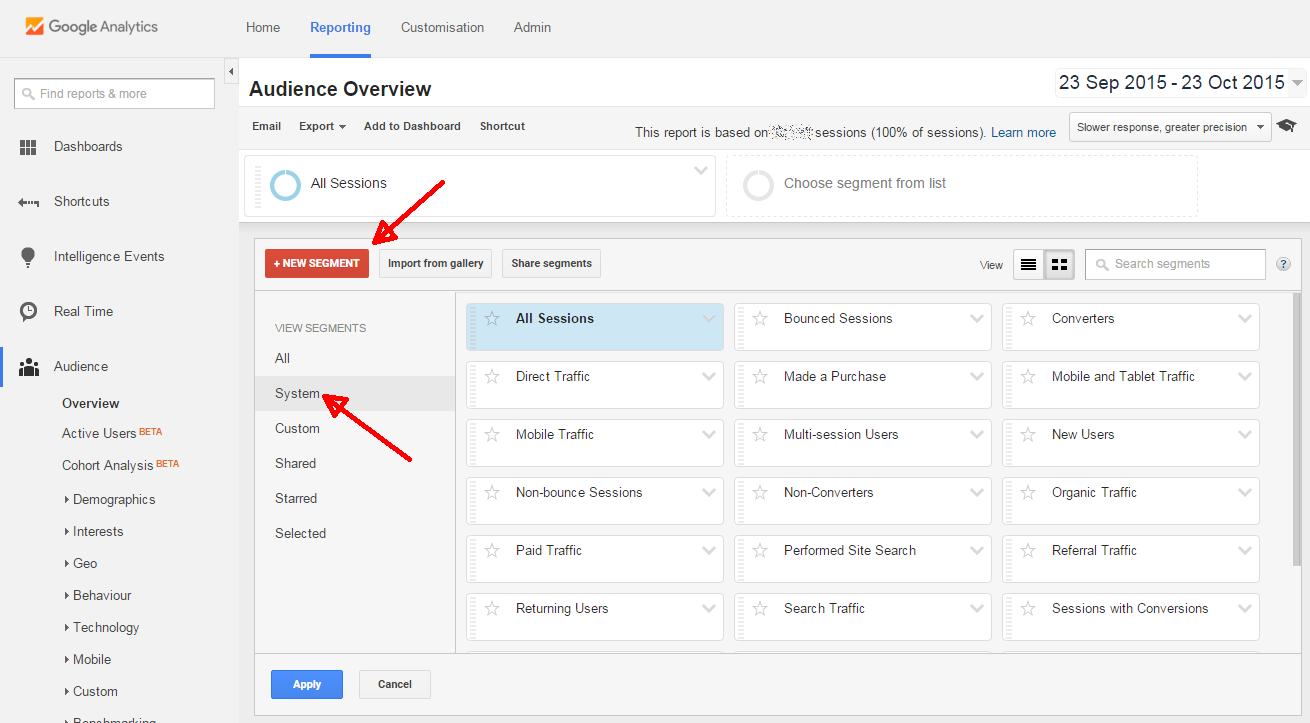Click the segment list vertical scrollbar

tap(1296, 430)
